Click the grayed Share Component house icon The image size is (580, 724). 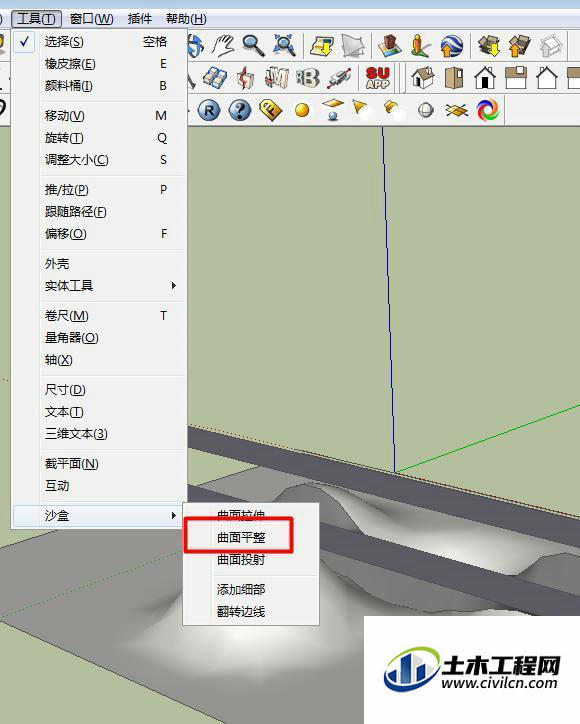tap(550, 45)
